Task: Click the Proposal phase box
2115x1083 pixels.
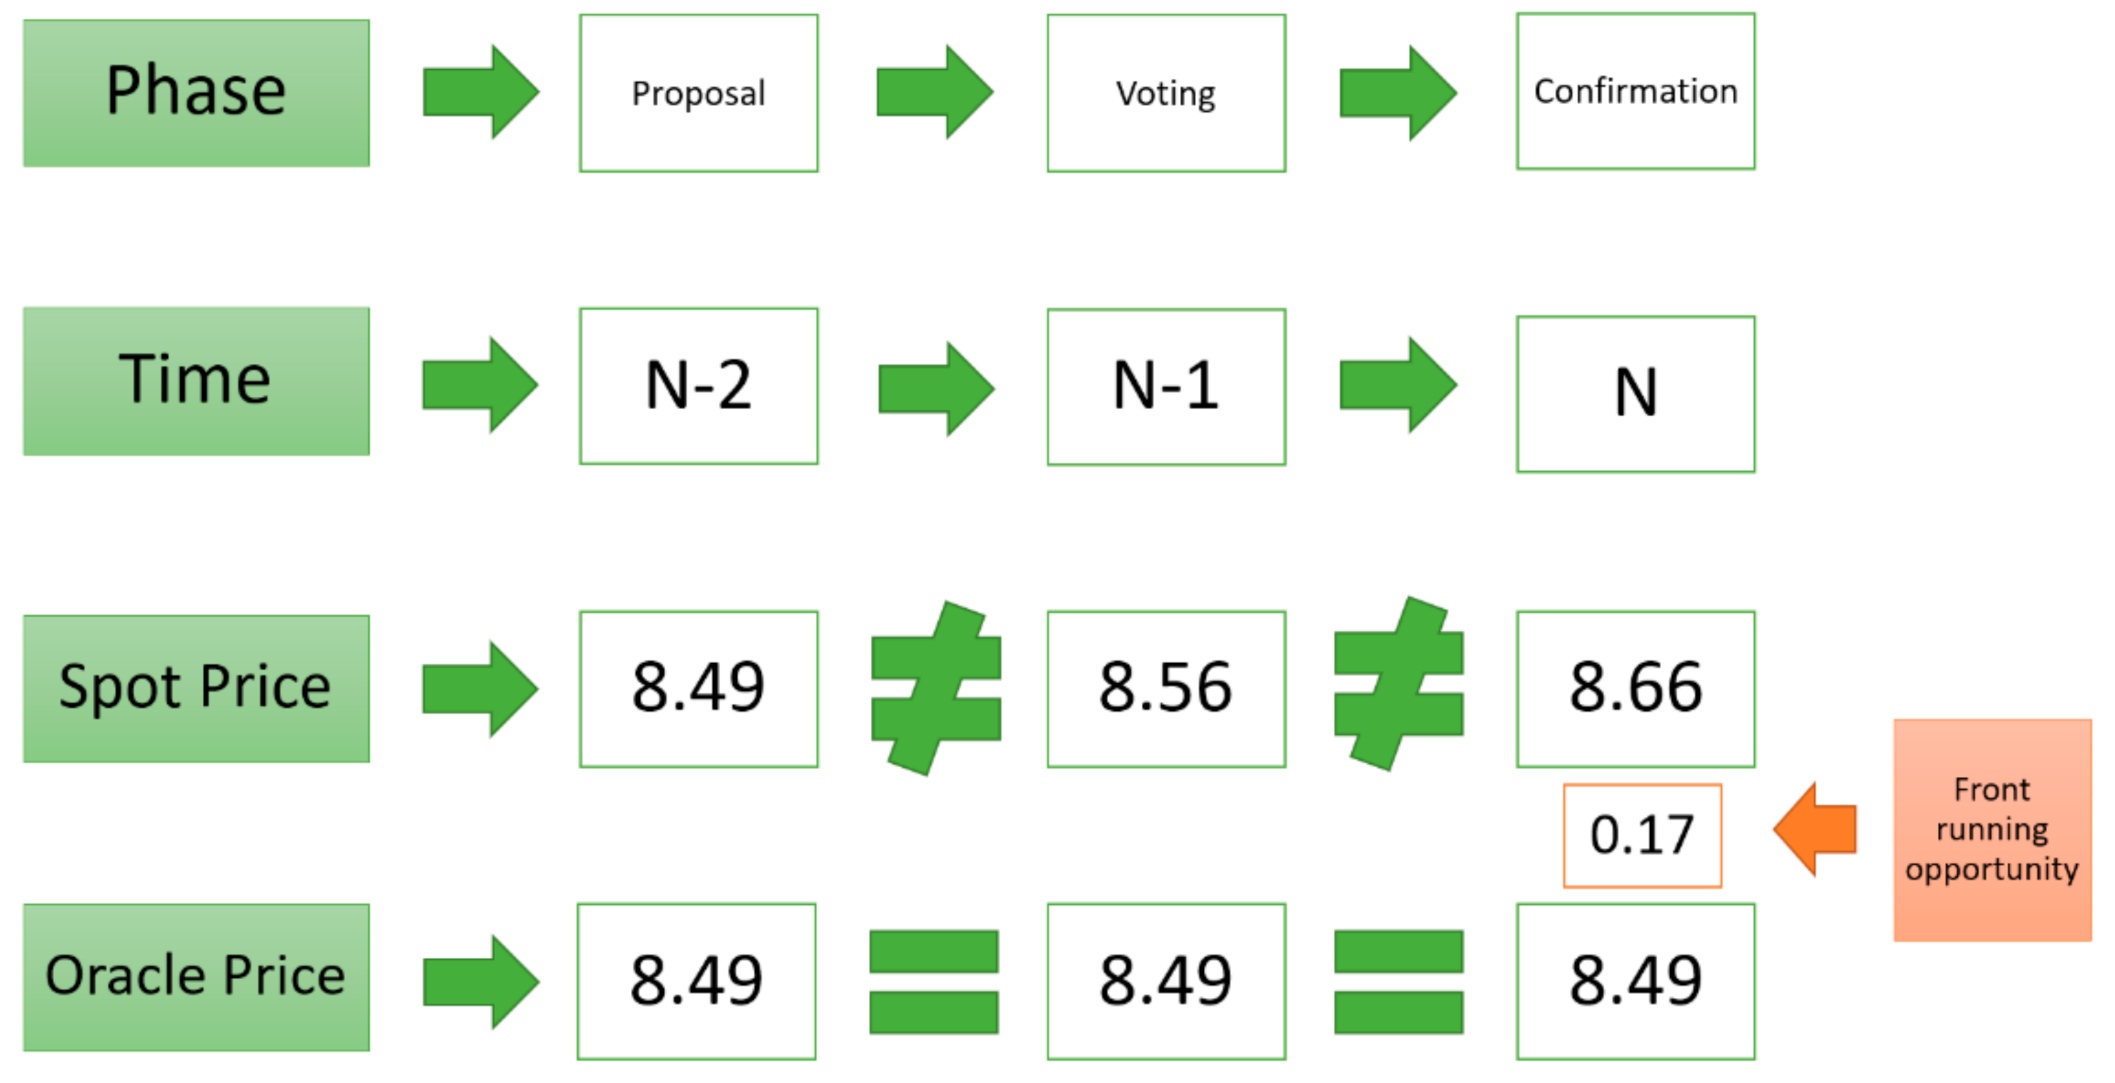Action: point(699,93)
